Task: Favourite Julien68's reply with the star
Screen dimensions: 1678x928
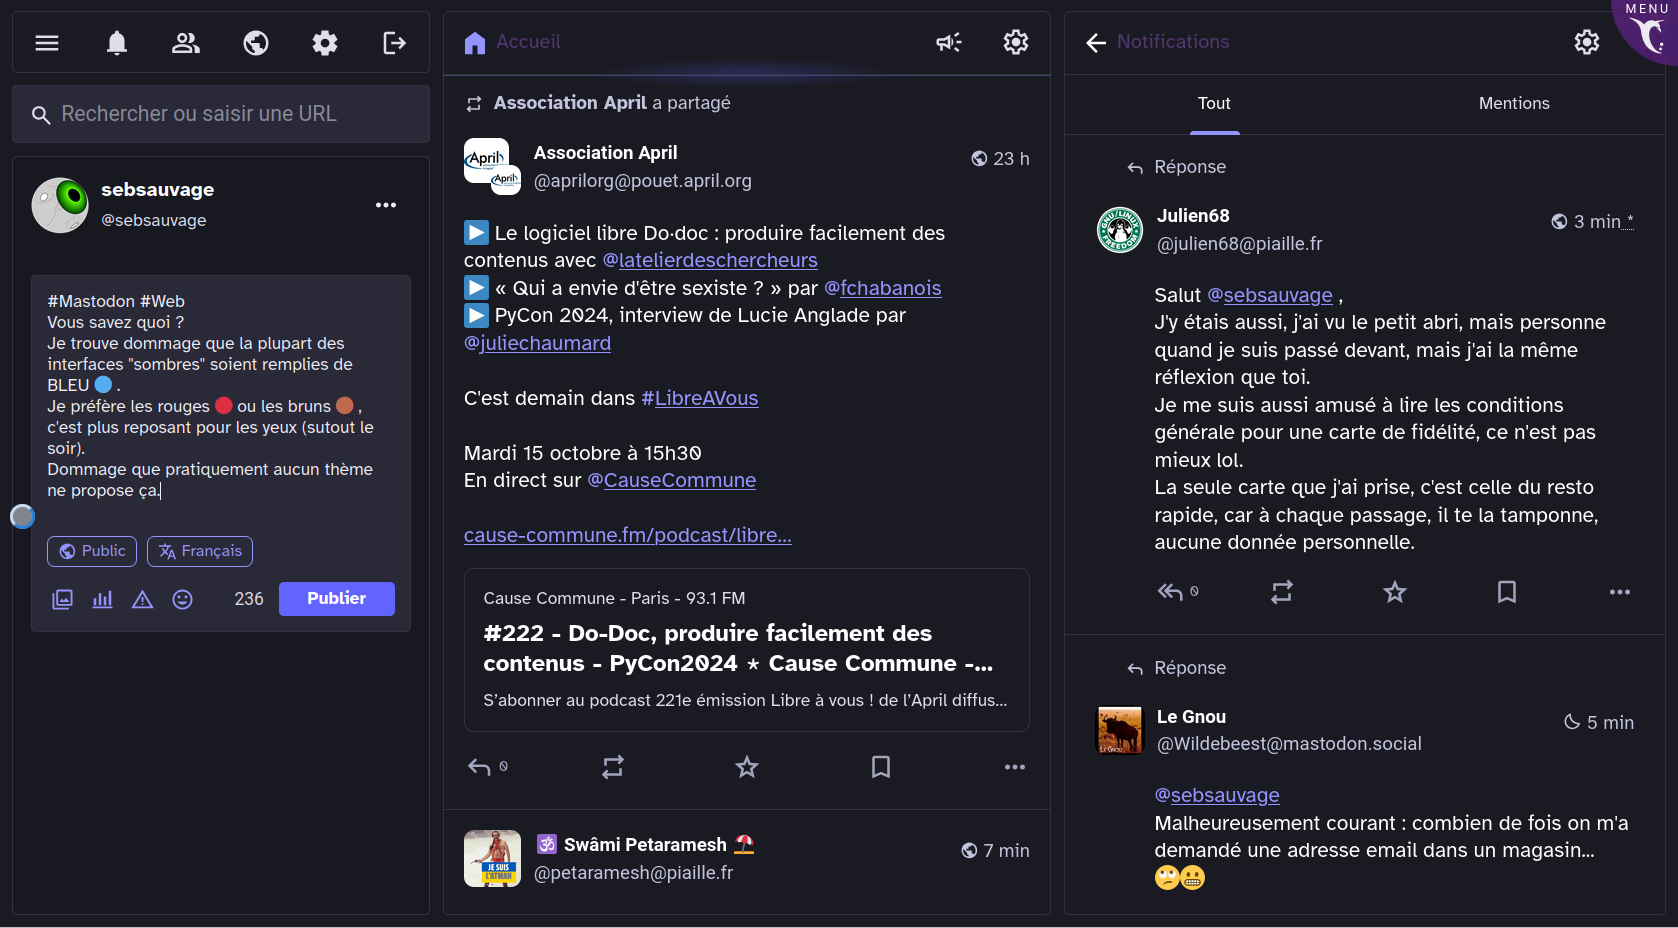Action: (x=1394, y=592)
